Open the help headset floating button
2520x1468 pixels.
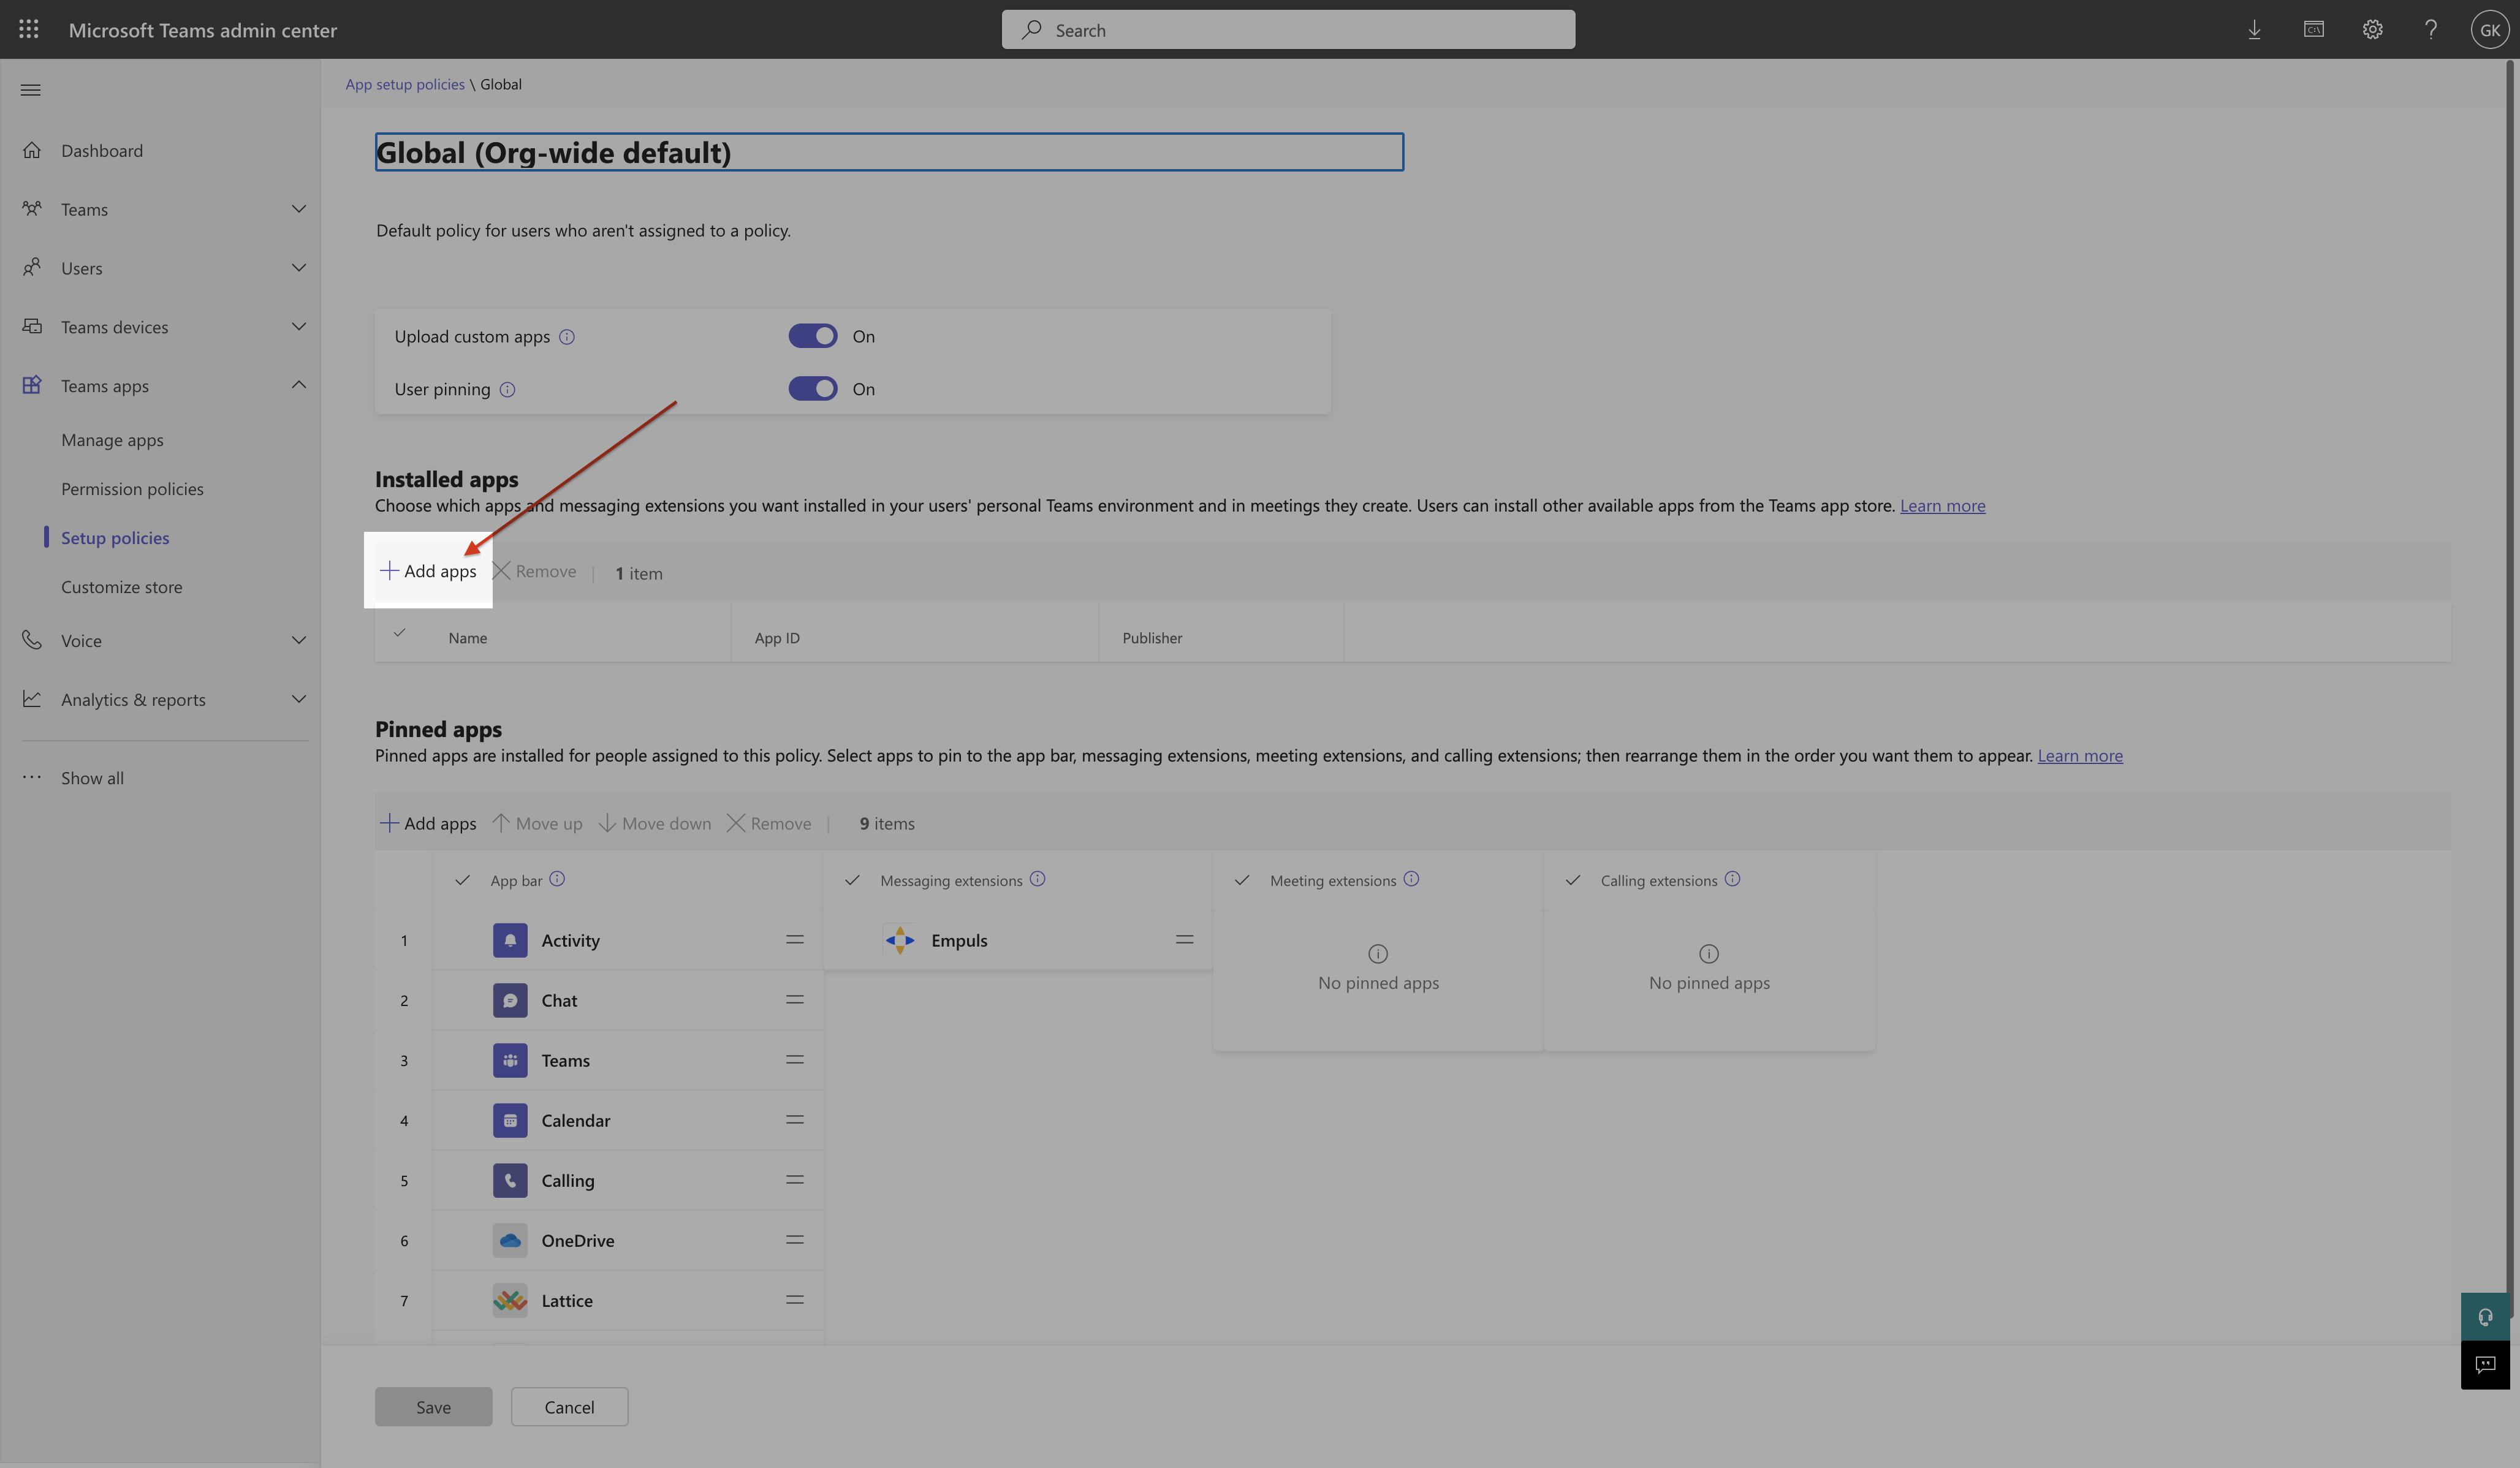pyautogui.click(x=2485, y=1317)
